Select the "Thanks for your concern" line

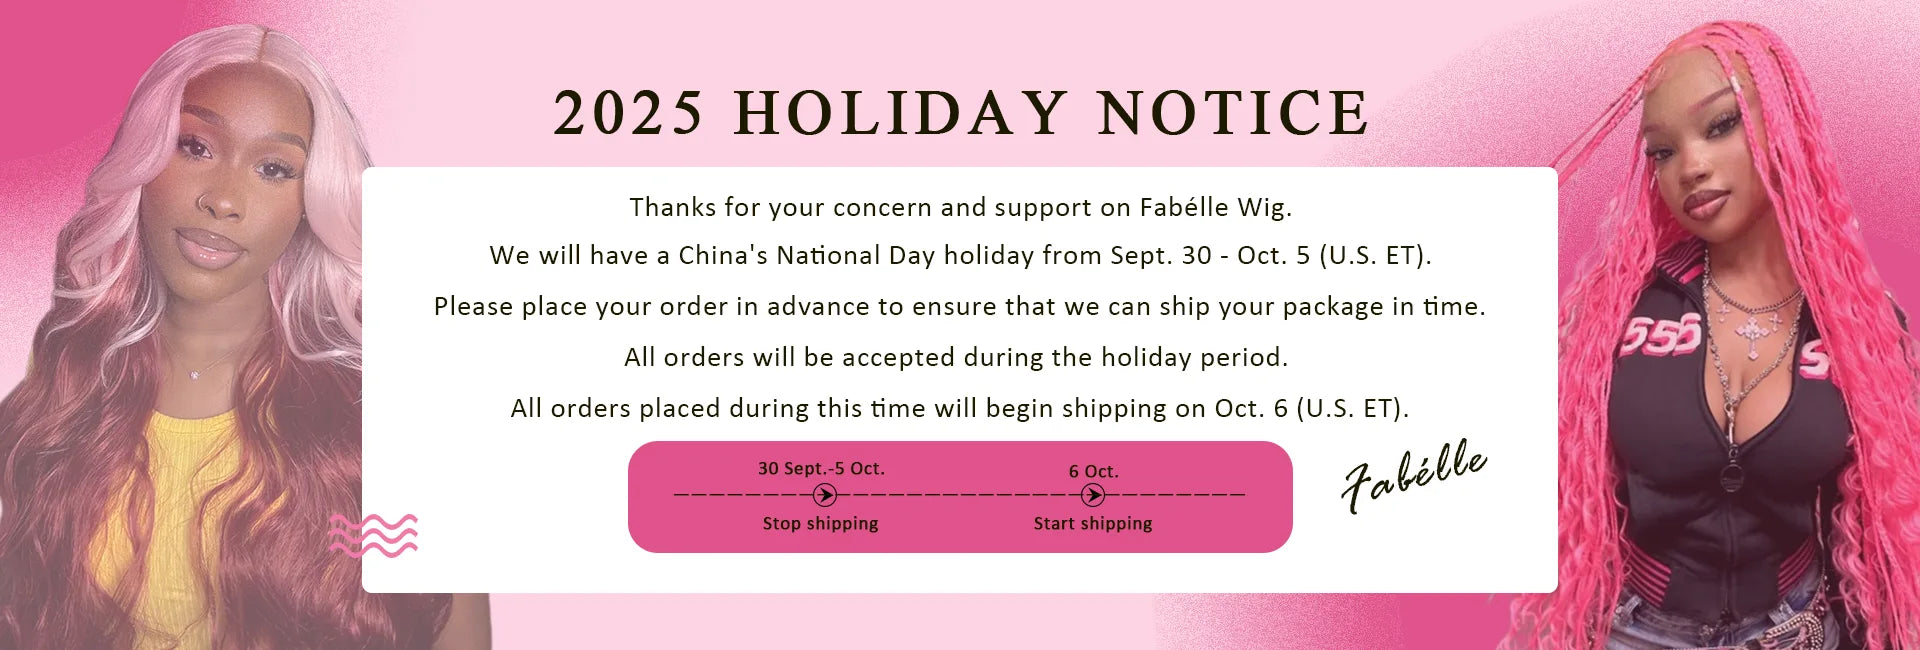pos(960,207)
